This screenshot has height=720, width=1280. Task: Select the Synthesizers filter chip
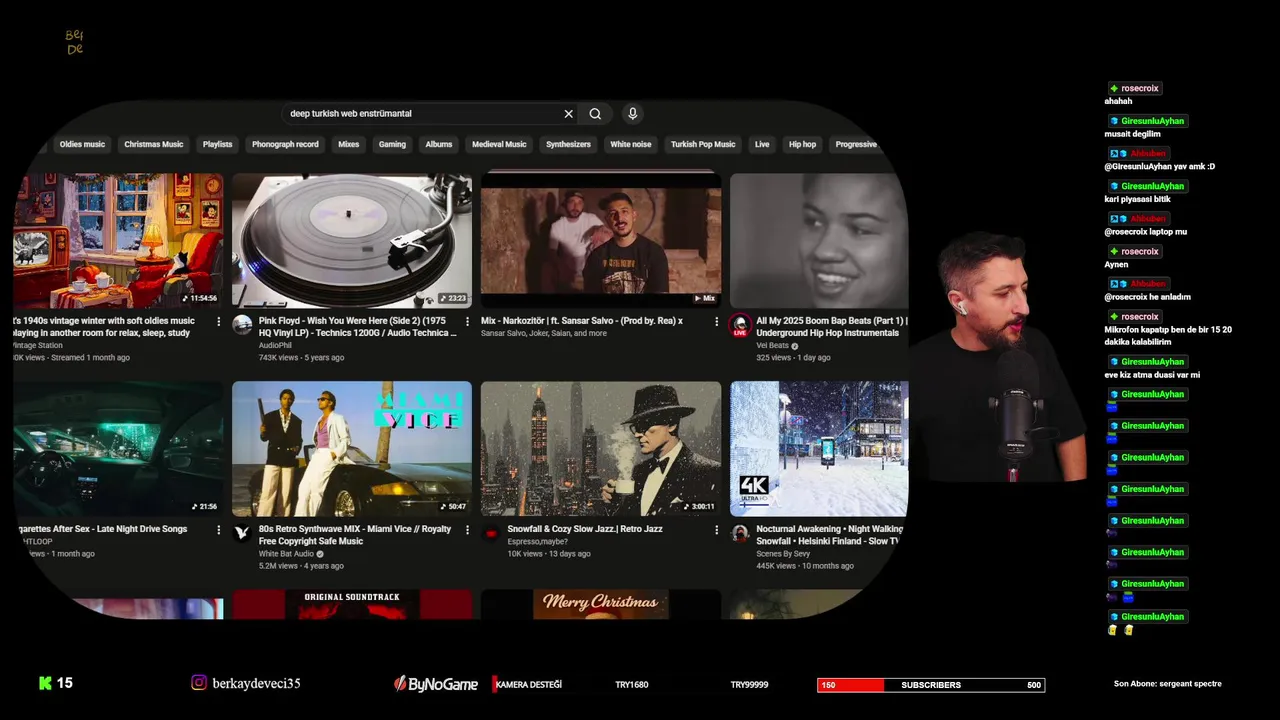[x=568, y=144]
